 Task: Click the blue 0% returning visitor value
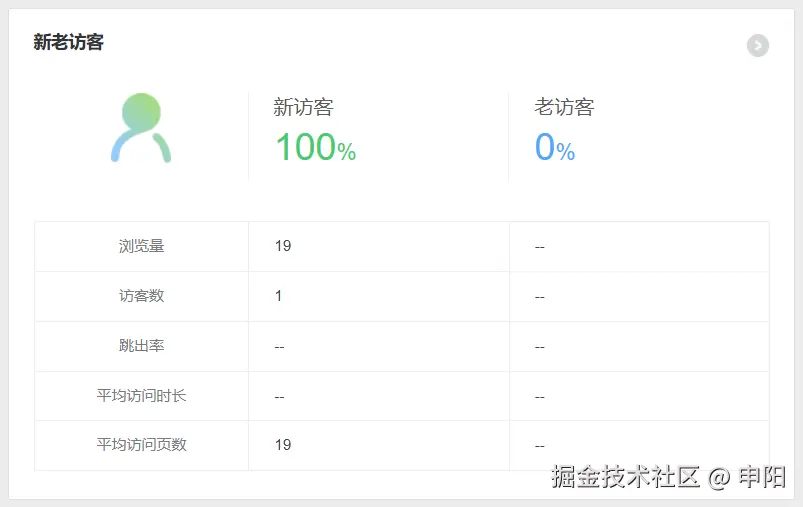pos(554,147)
